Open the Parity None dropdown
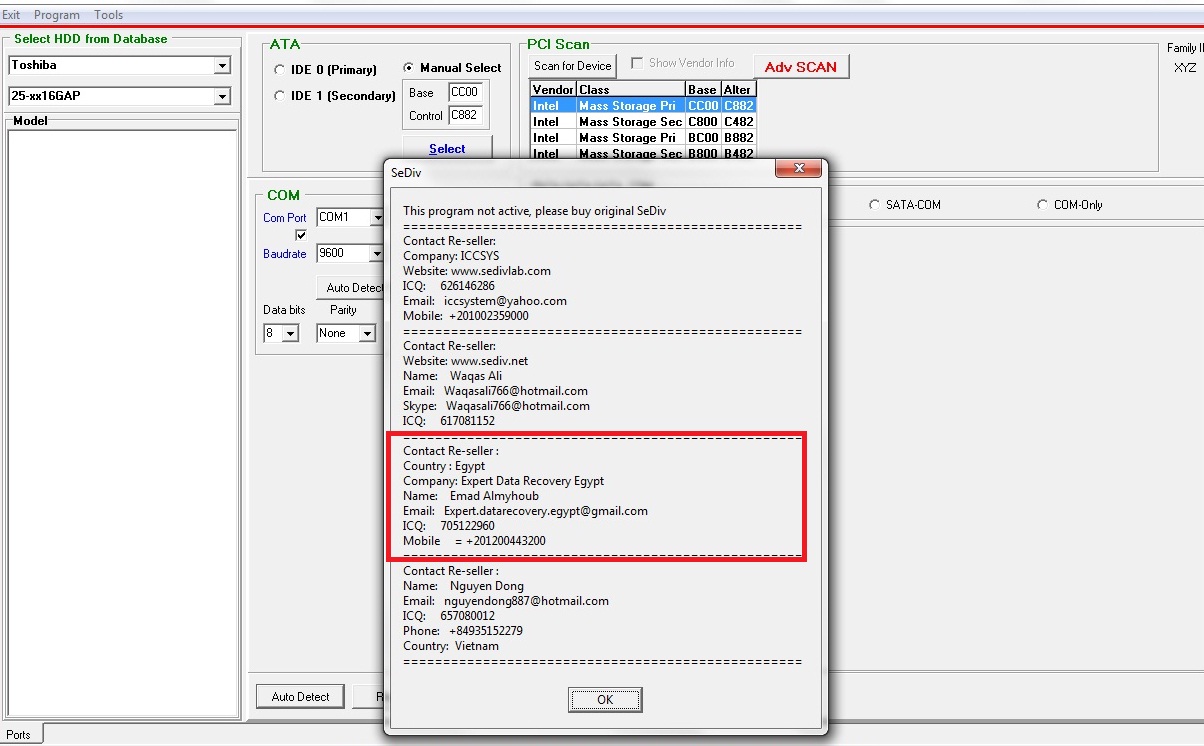The width and height of the screenshot is (1204, 746). pos(367,334)
